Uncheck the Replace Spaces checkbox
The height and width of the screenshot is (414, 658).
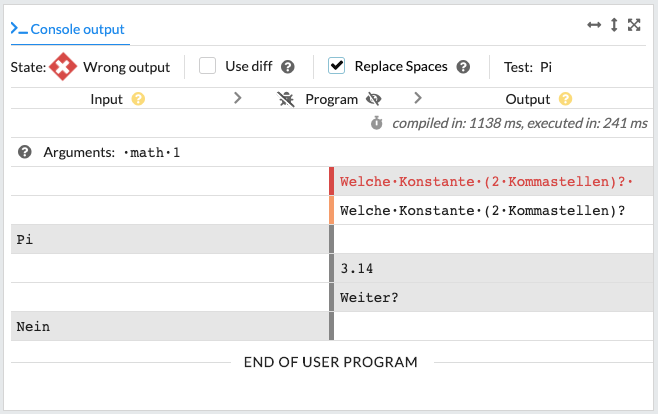click(x=337, y=66)
